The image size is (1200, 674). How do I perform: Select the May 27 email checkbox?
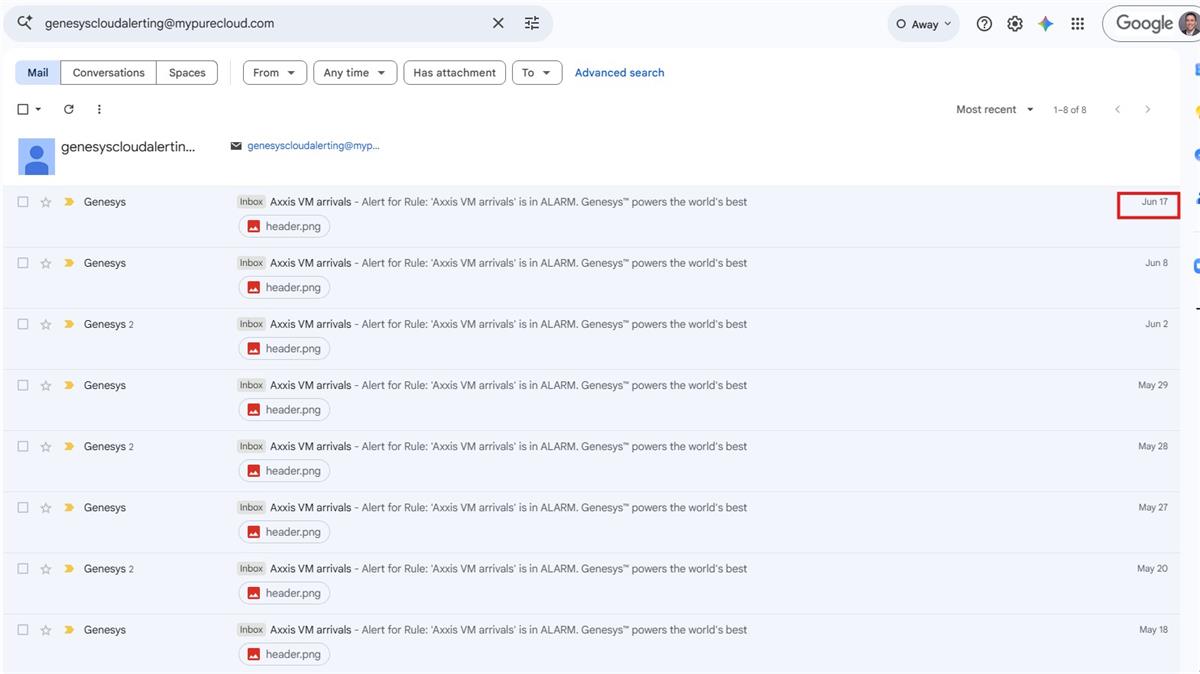23,507
